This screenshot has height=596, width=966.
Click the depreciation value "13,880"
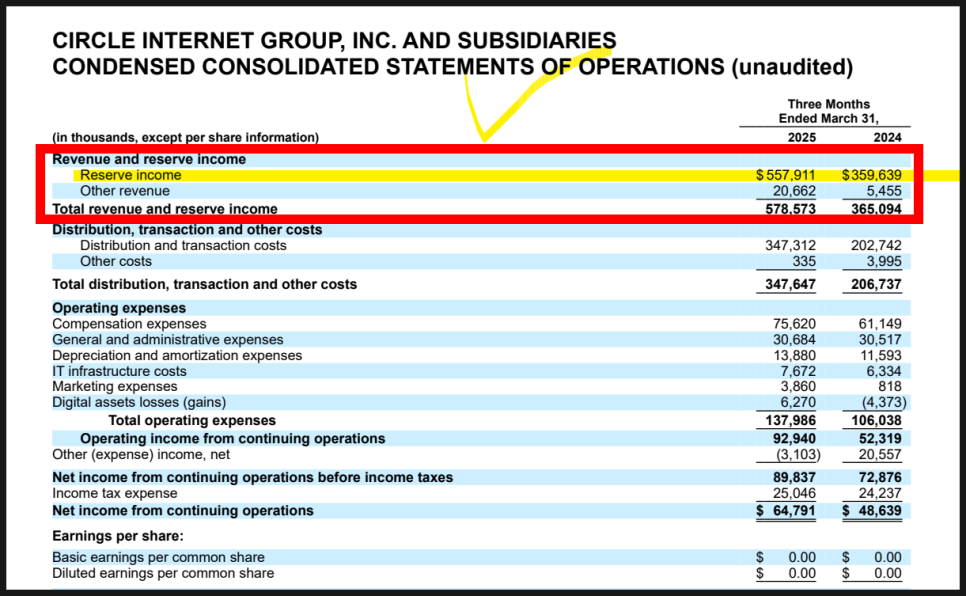point(794,356)
